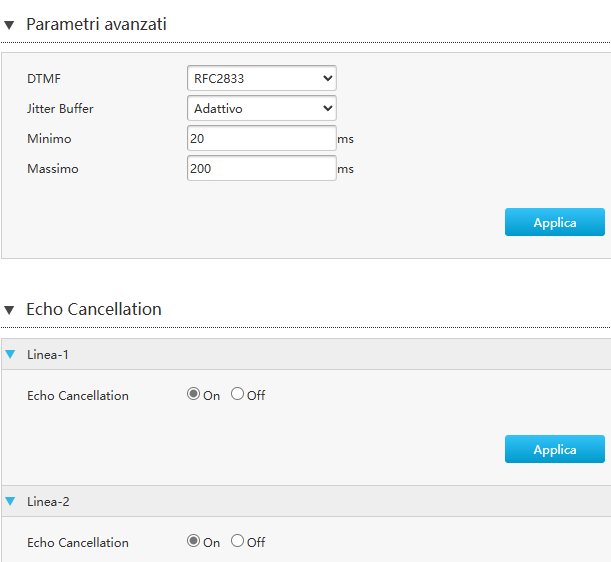Image resolution: width=611 pixels, height=562 pixels.
Task: Open the Jitter Buffer Adattivo dropdown
Action: tap(261, 108)
